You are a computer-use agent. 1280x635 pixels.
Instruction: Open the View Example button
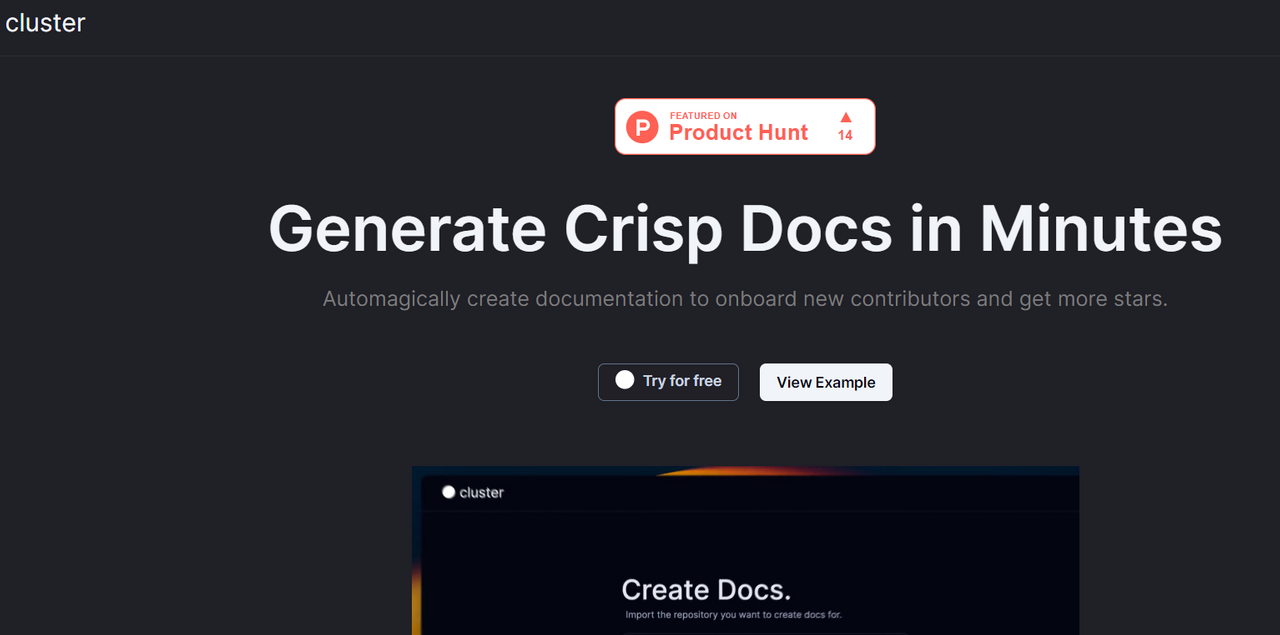(x=826, y=382)
